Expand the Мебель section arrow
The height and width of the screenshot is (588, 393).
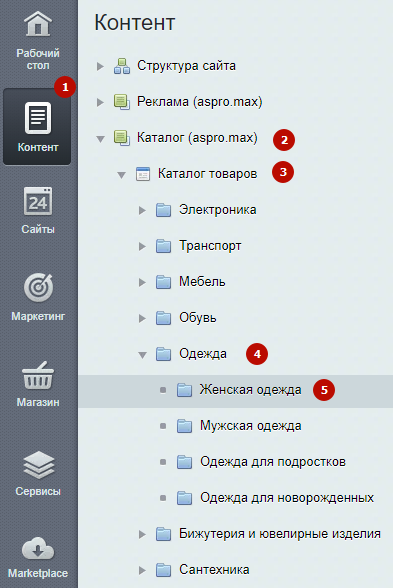(x=142, y=282)
